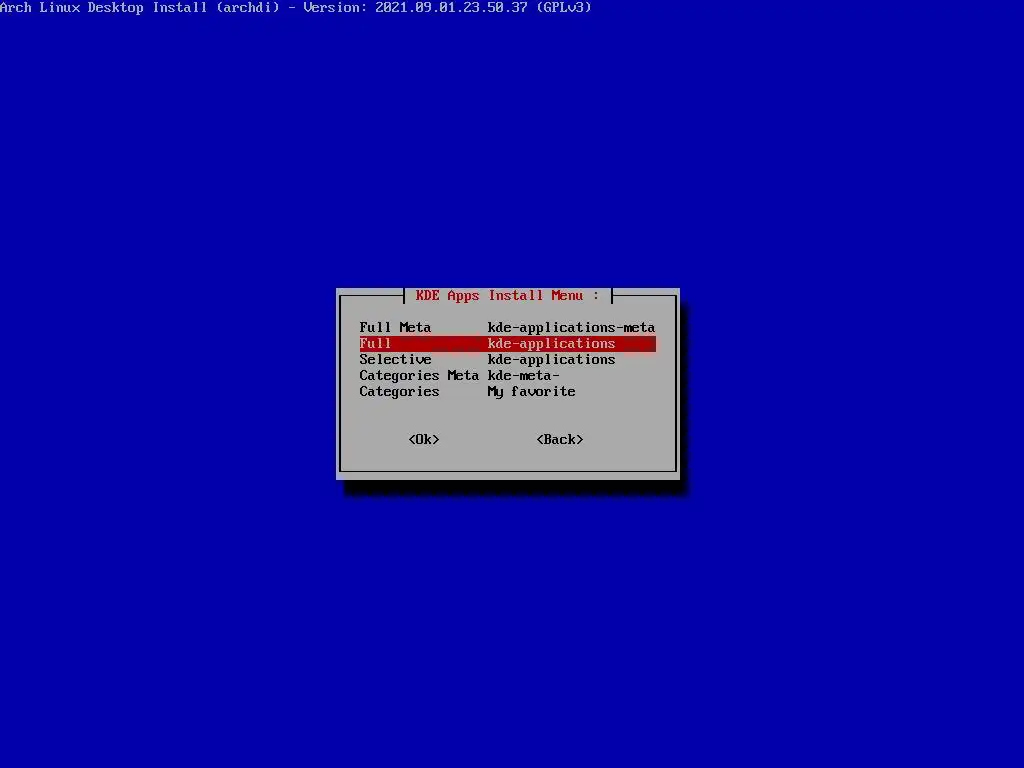Select Categories Meta kde-meta- entry
The height and width of the screenshot is (768, 1024).
507,376
